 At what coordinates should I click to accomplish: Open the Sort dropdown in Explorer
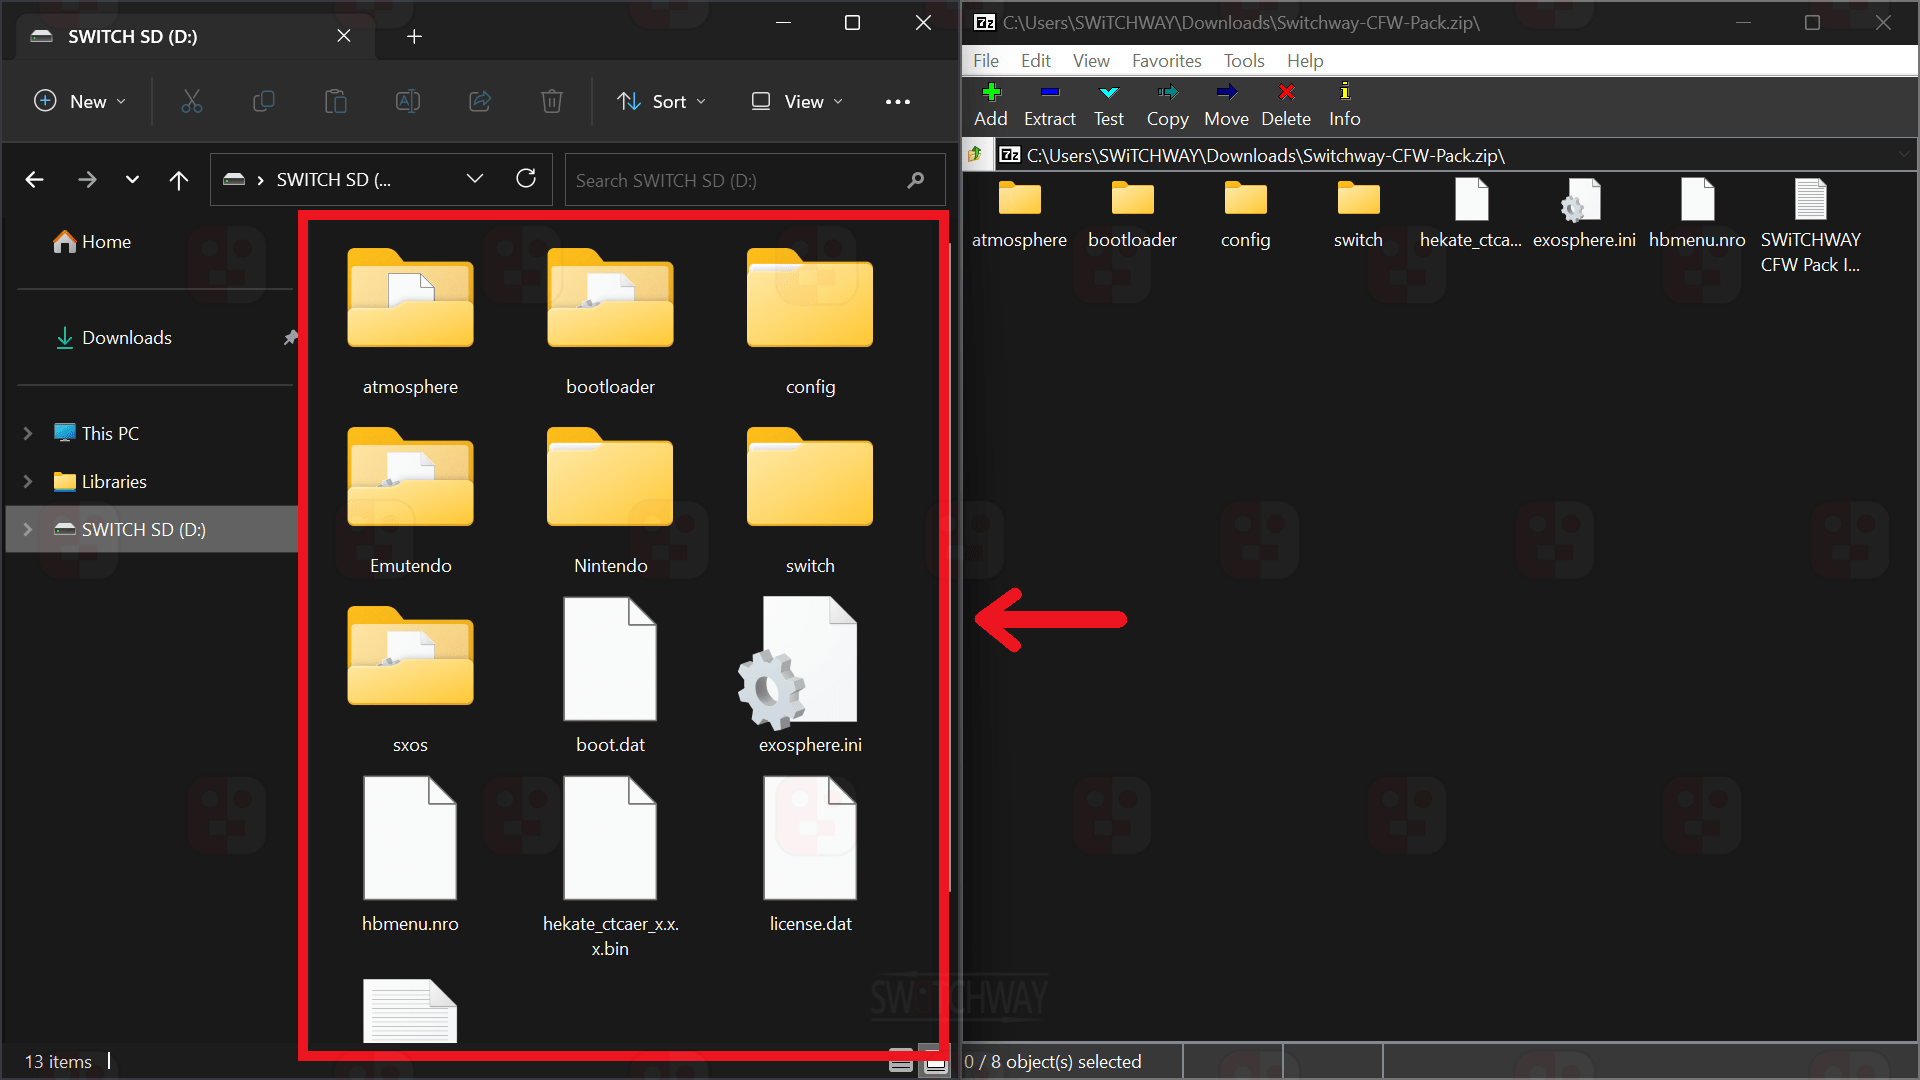pos(662,101)
